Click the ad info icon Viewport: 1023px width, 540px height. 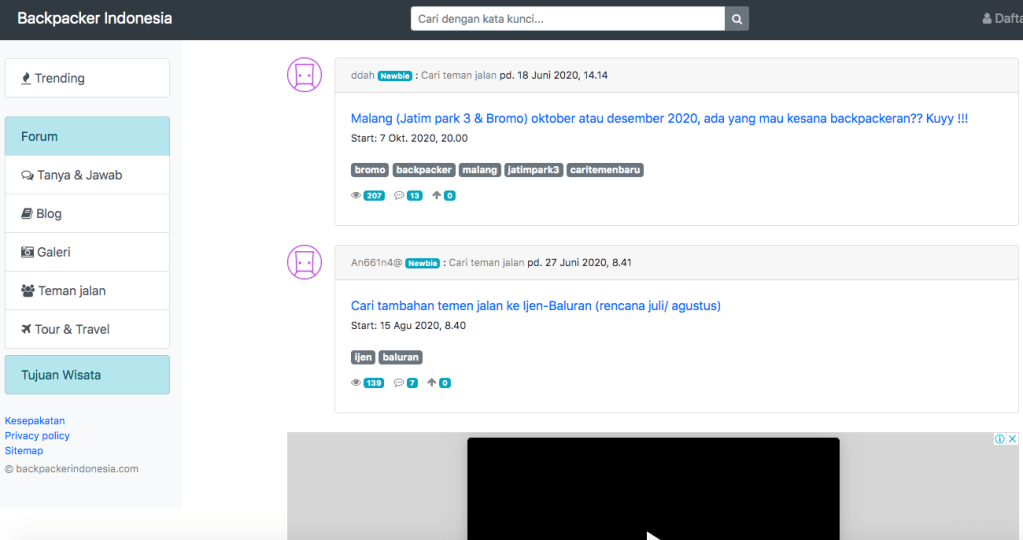coord(999,439)
